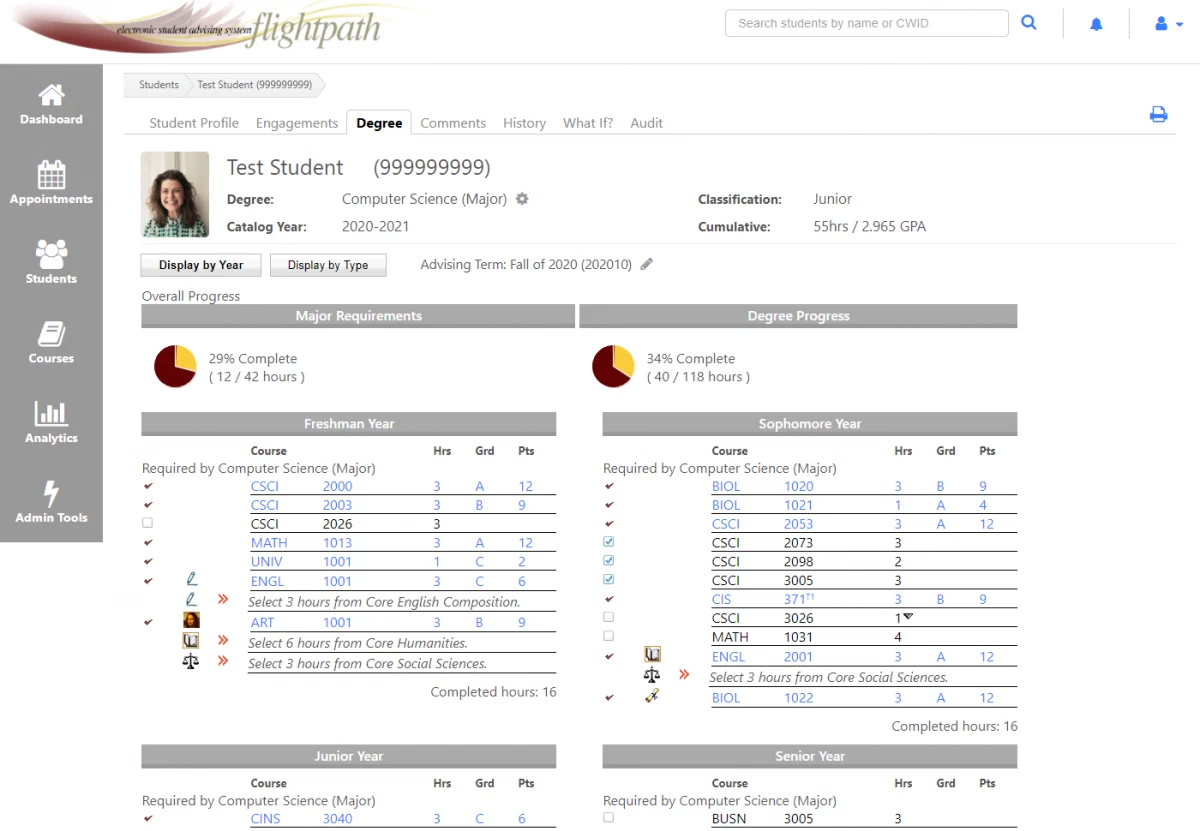The height and width of the screenshot is (831, 1200).
Task: Uncheck the CSCI 2098 checkbox
Action: (x=609, y=561)
